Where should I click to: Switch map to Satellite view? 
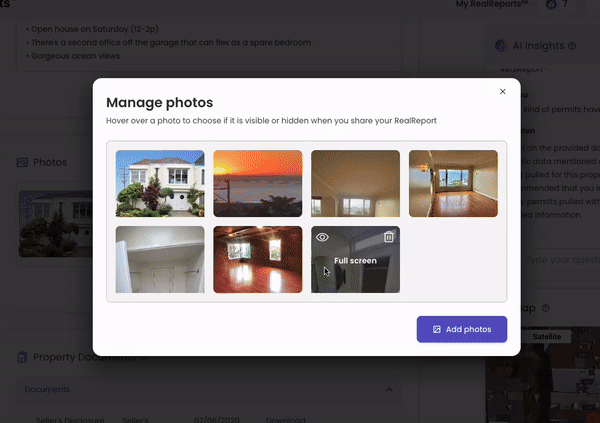547,336
